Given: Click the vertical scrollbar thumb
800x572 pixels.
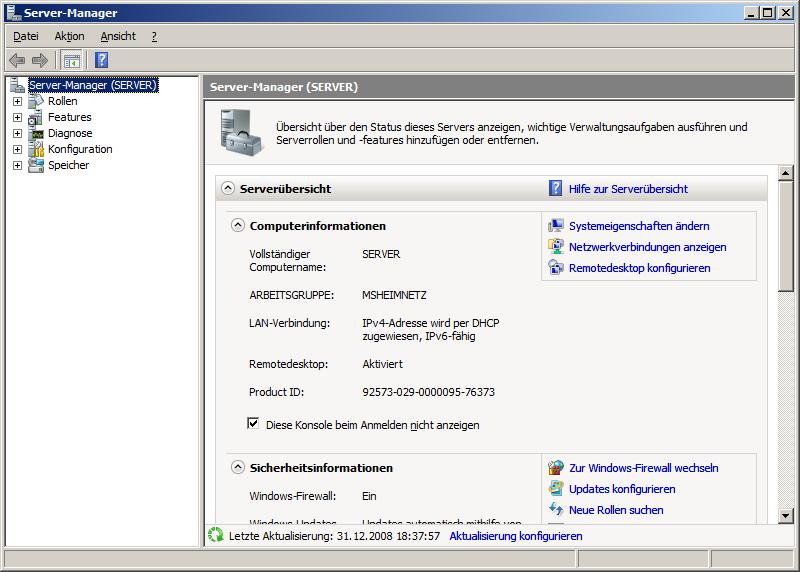Looking at the screenshot, I should (x=786, y=236).
